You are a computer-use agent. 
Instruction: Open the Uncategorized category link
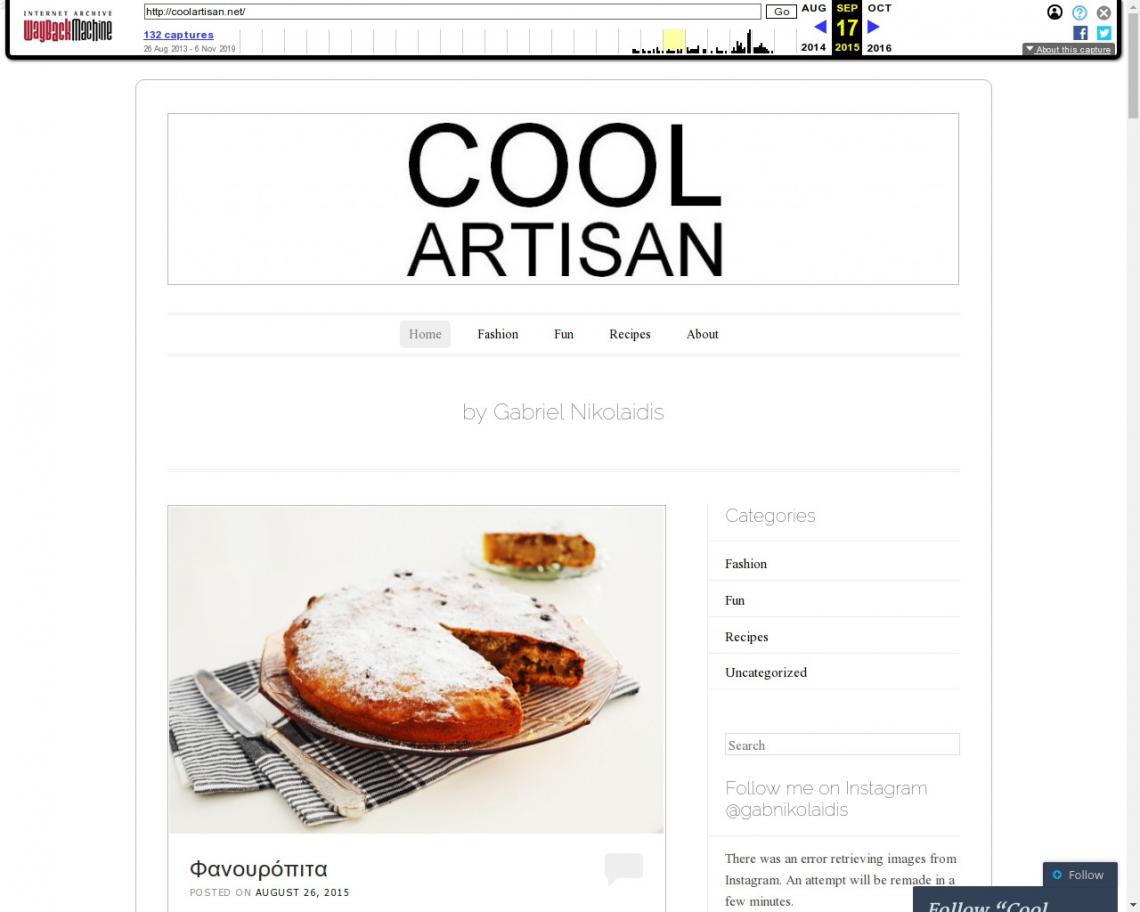tap(766, 672)
